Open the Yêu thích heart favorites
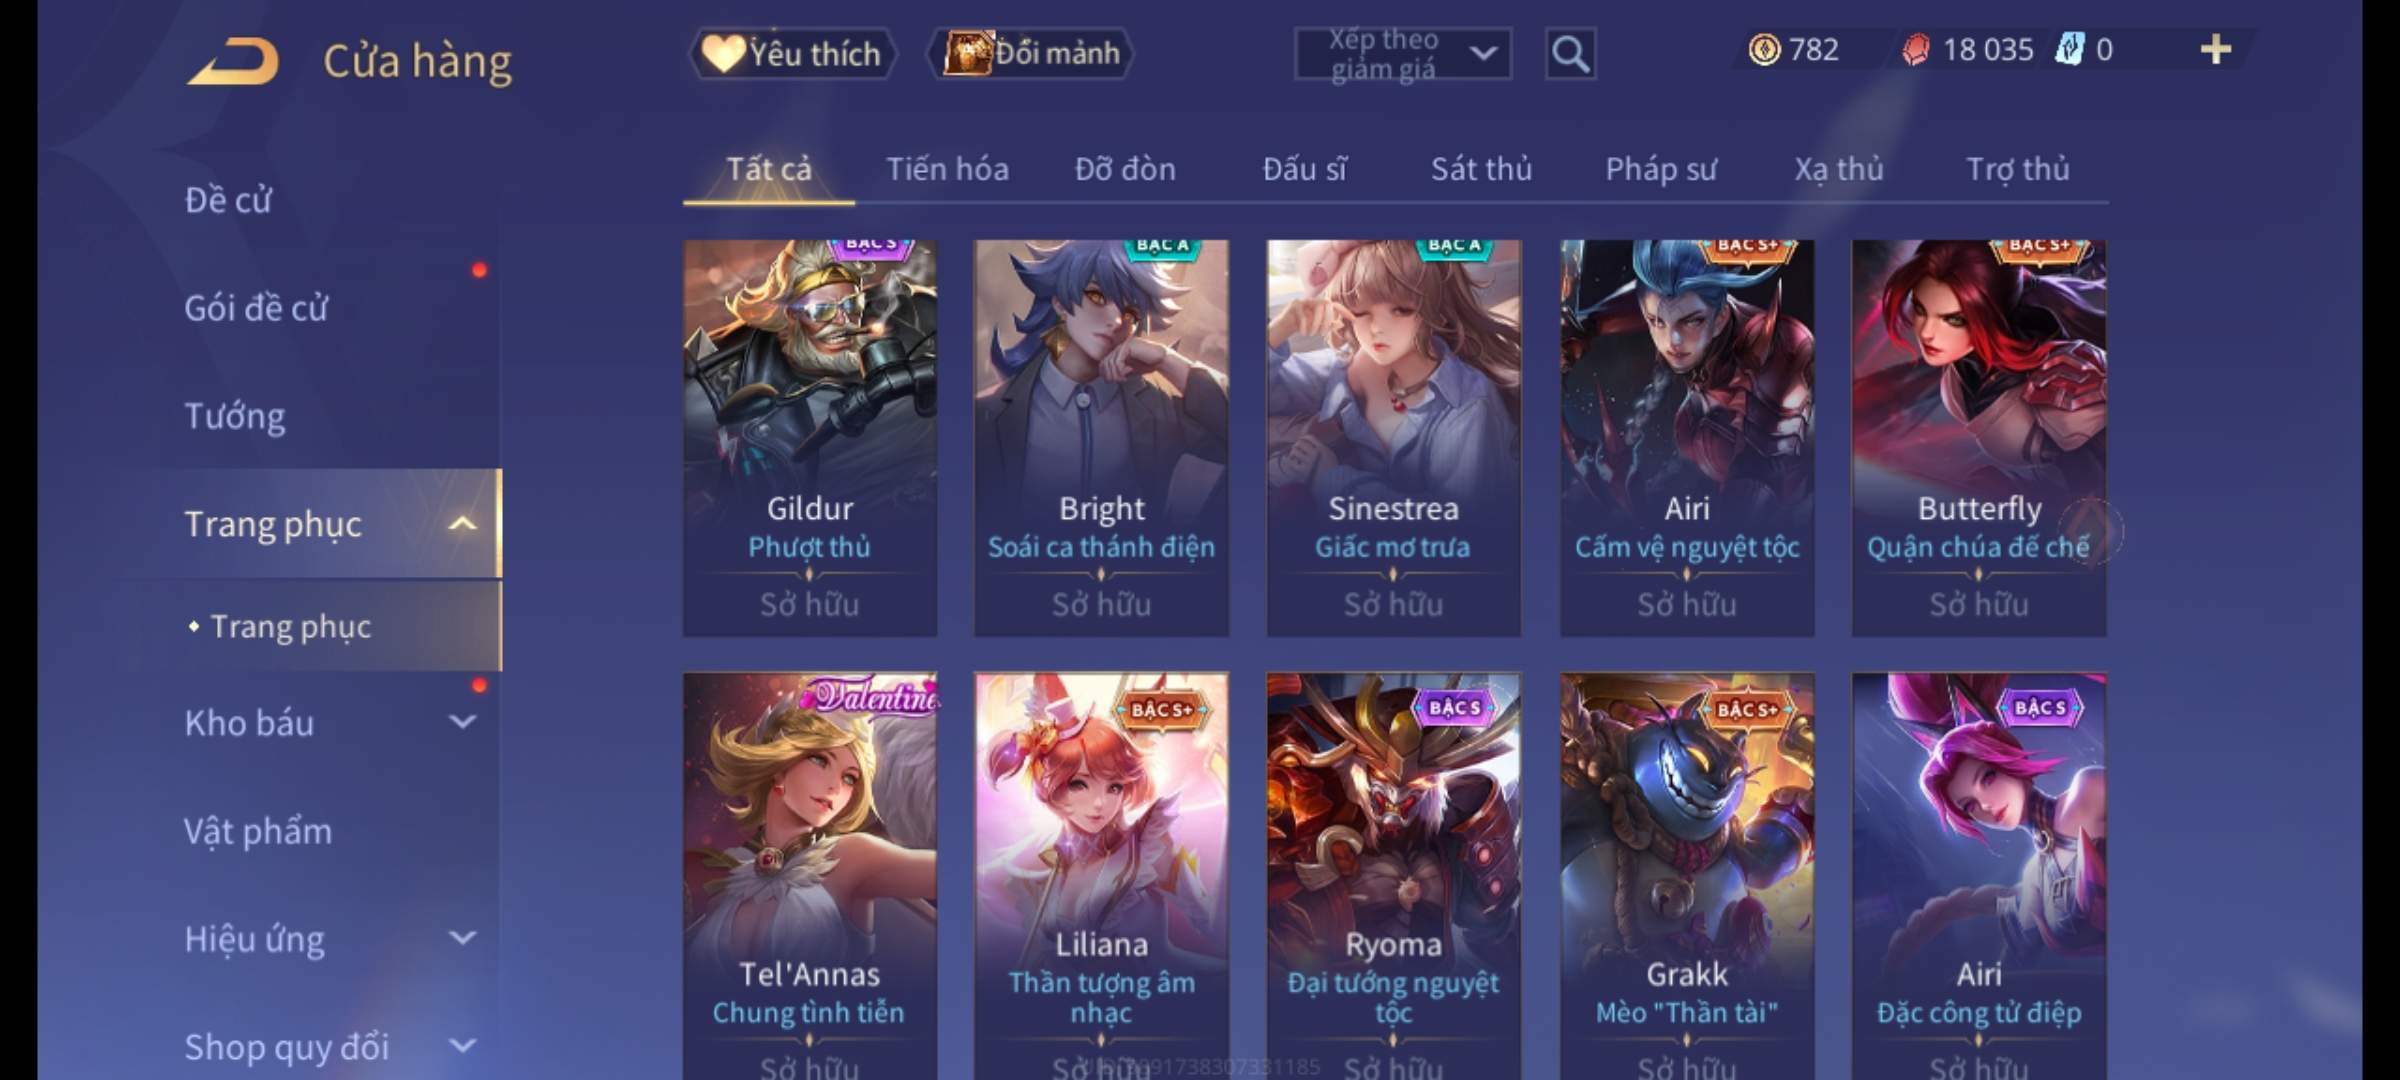 coord(792,53)
